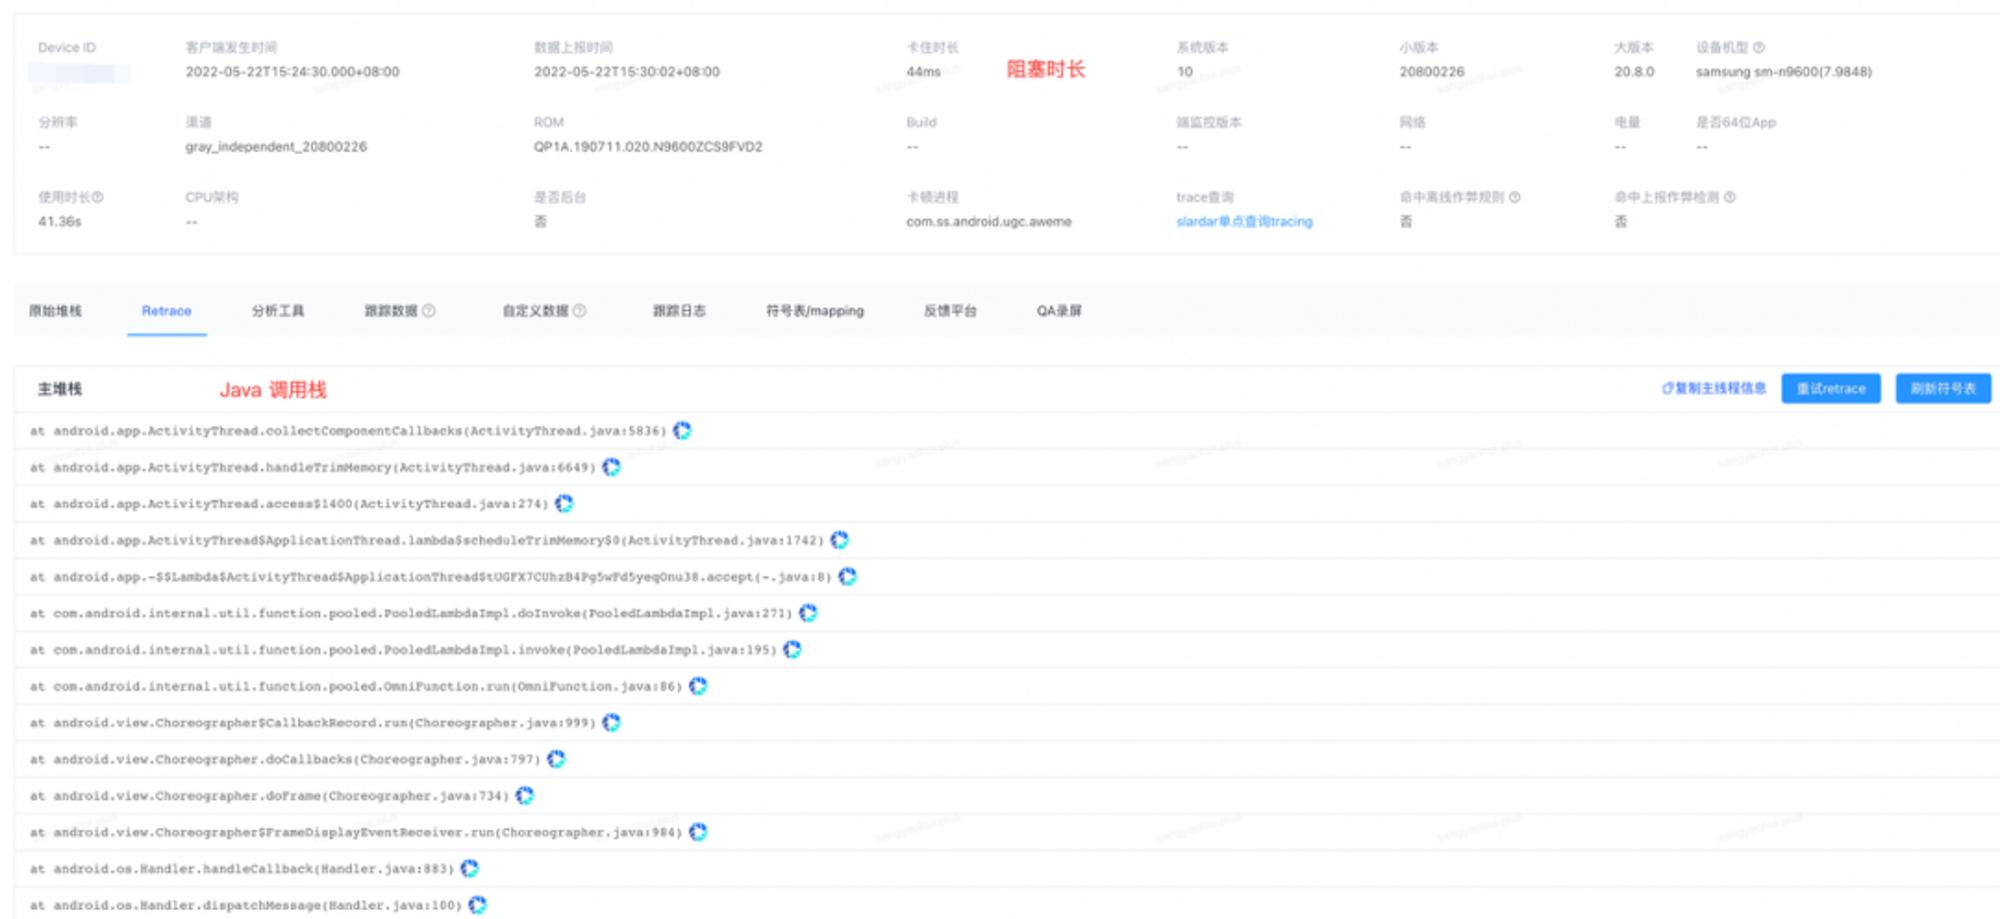The height and width of the screenshot is (919, 2000).
Task: Click icon next to access$1400 stack frame
Action: click(x=564, y=504)
